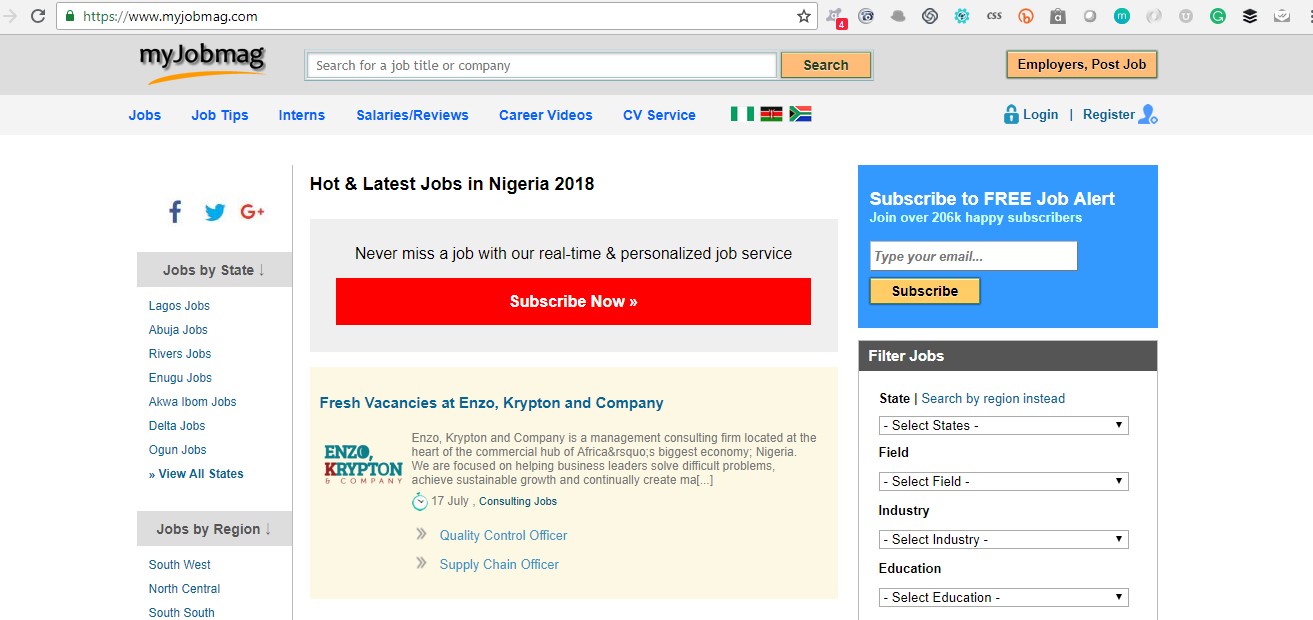Click the yellow Subscribe button

tap(925, 291)
